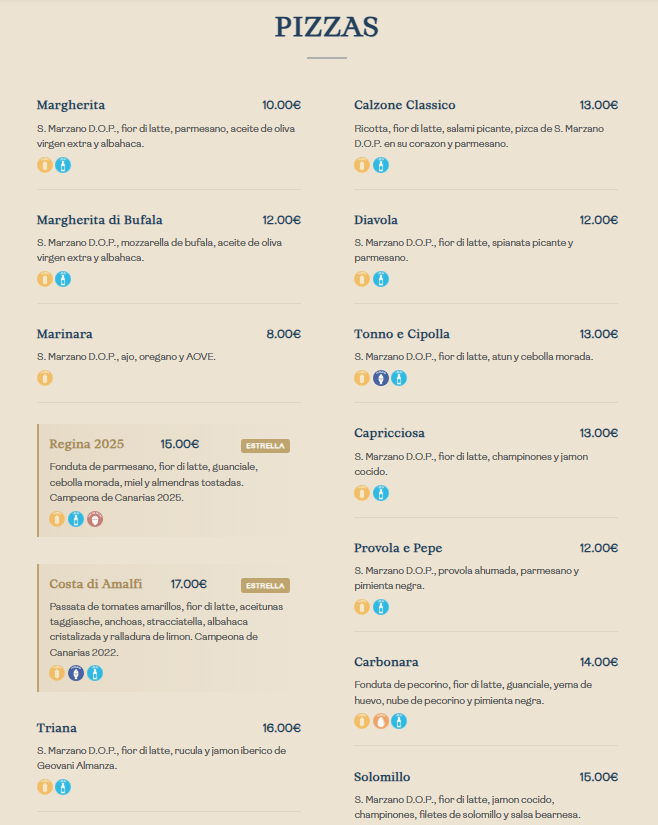The height and width of the screenshot is (825, 658).
Task: Click the Solomillo pizza name
Action: pos(382,777)
